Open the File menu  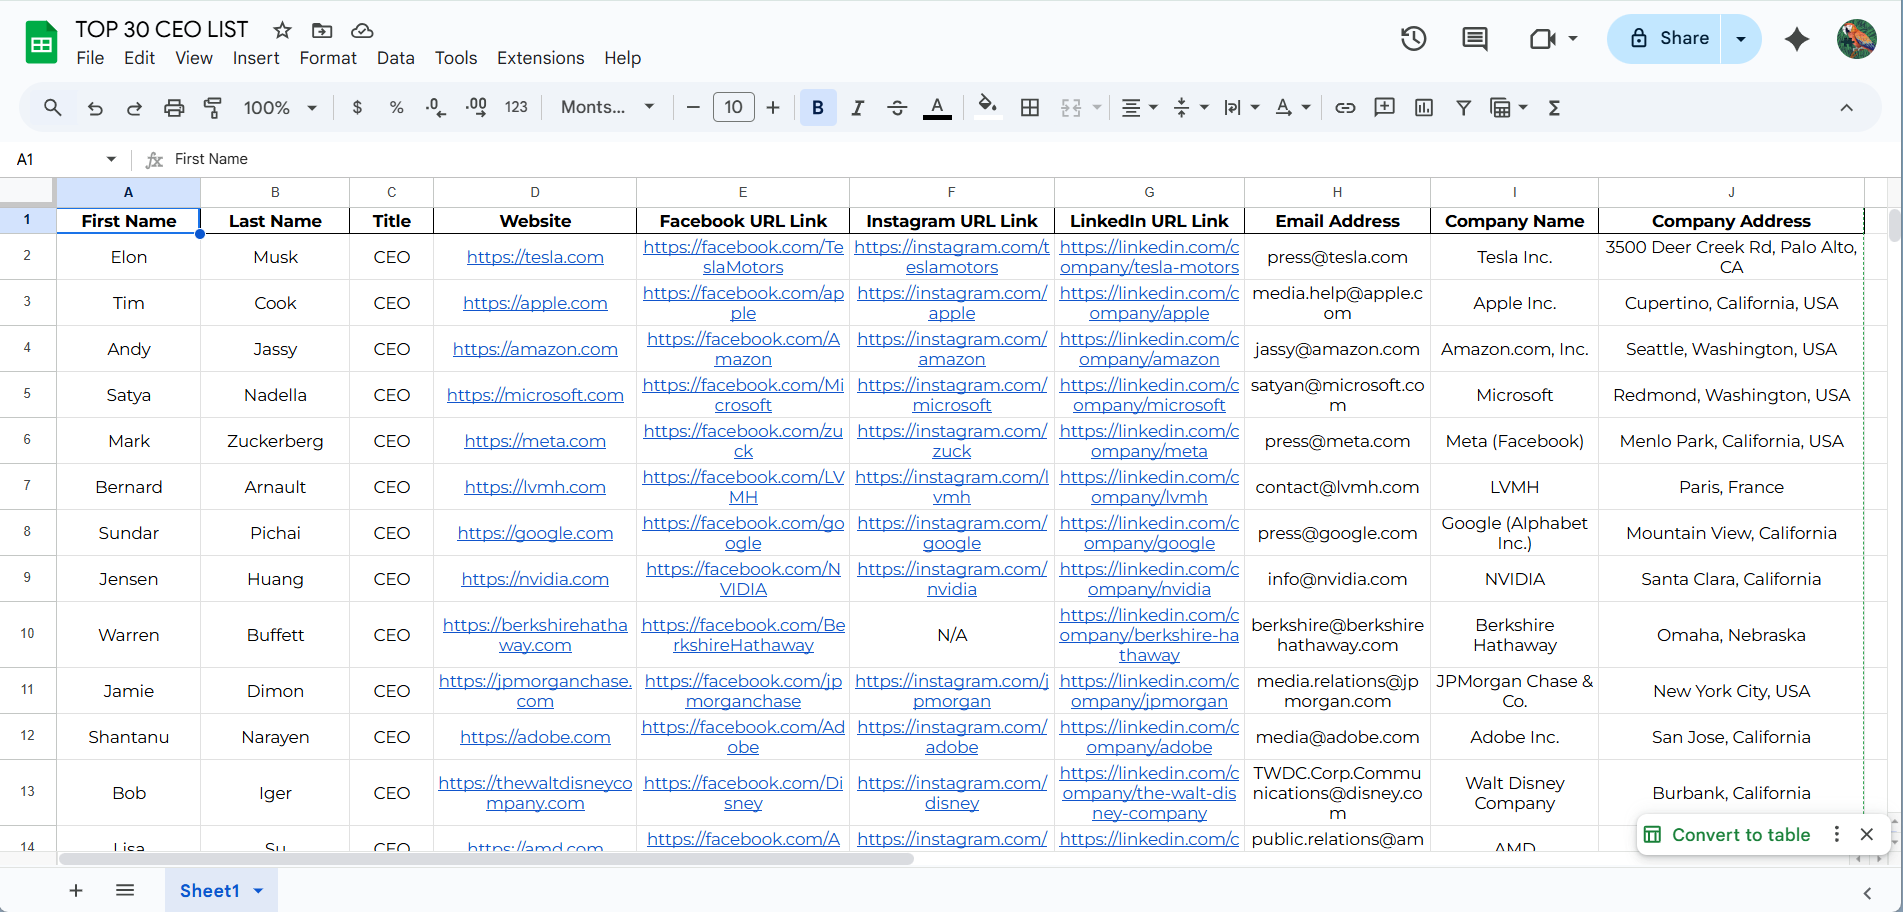pyautogui.click(x=90, y=58)
